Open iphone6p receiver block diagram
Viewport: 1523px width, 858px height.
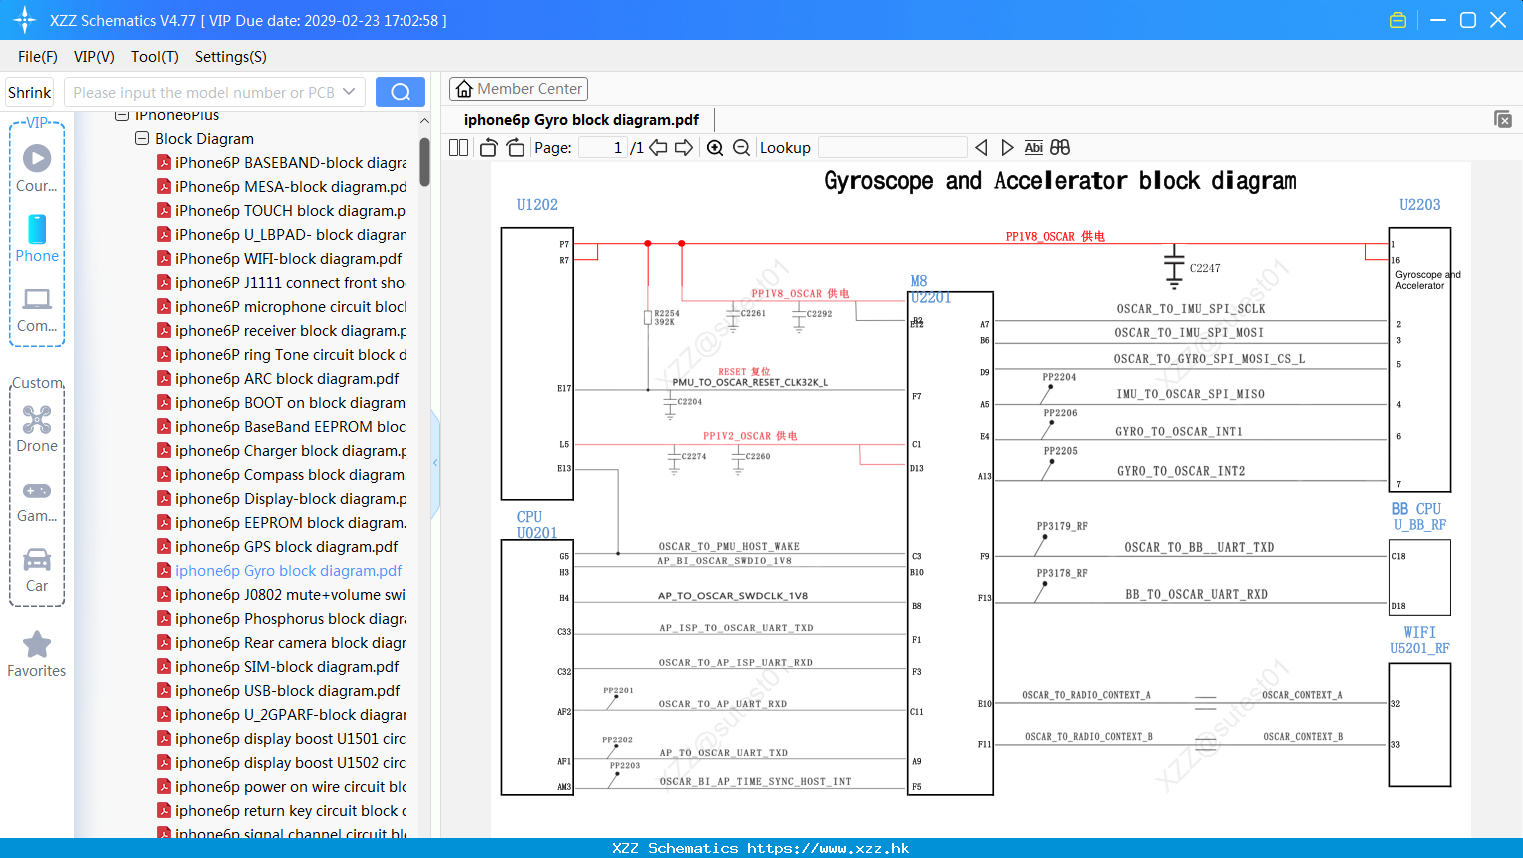[x=282, y=331]
